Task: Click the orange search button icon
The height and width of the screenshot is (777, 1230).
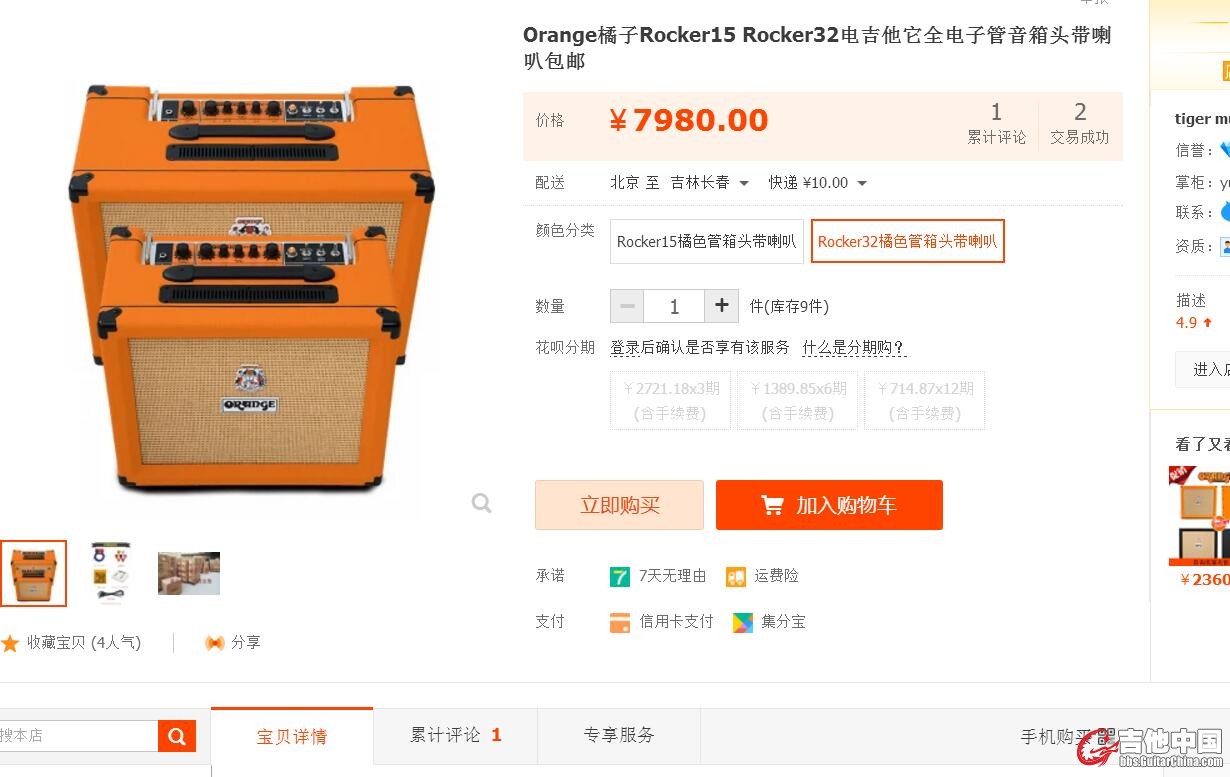Action: [x=177, y=736]
